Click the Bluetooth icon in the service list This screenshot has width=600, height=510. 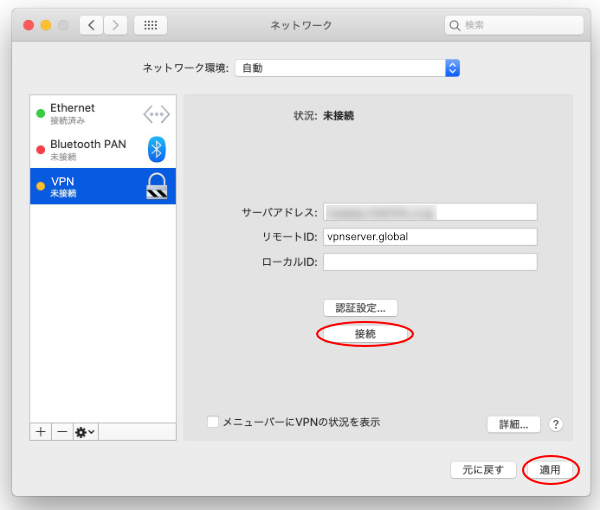tap(156, 149)
